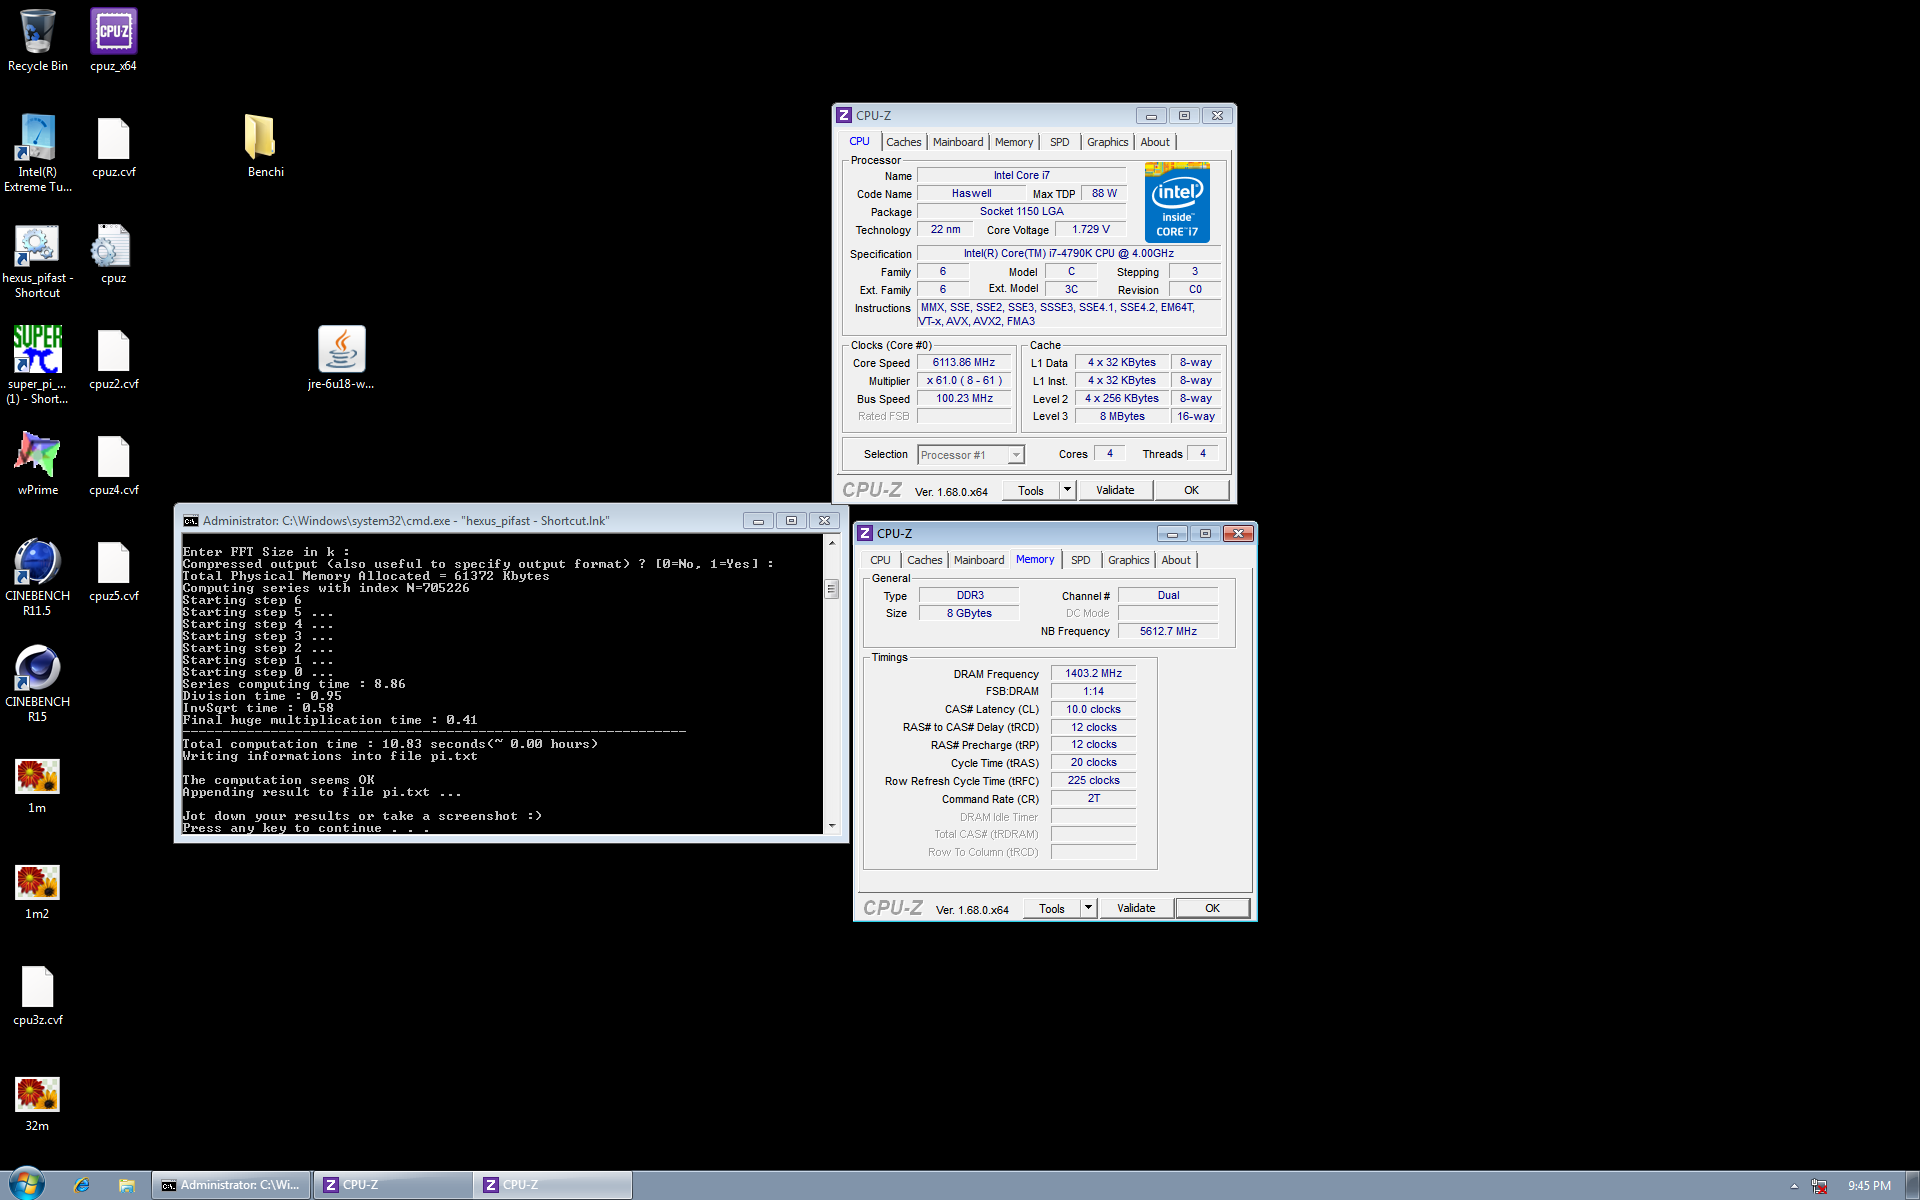This screenshot has width=1920, height=1200.
Task: Click cmd.exe title bar icon
Action: pos(190,521)
